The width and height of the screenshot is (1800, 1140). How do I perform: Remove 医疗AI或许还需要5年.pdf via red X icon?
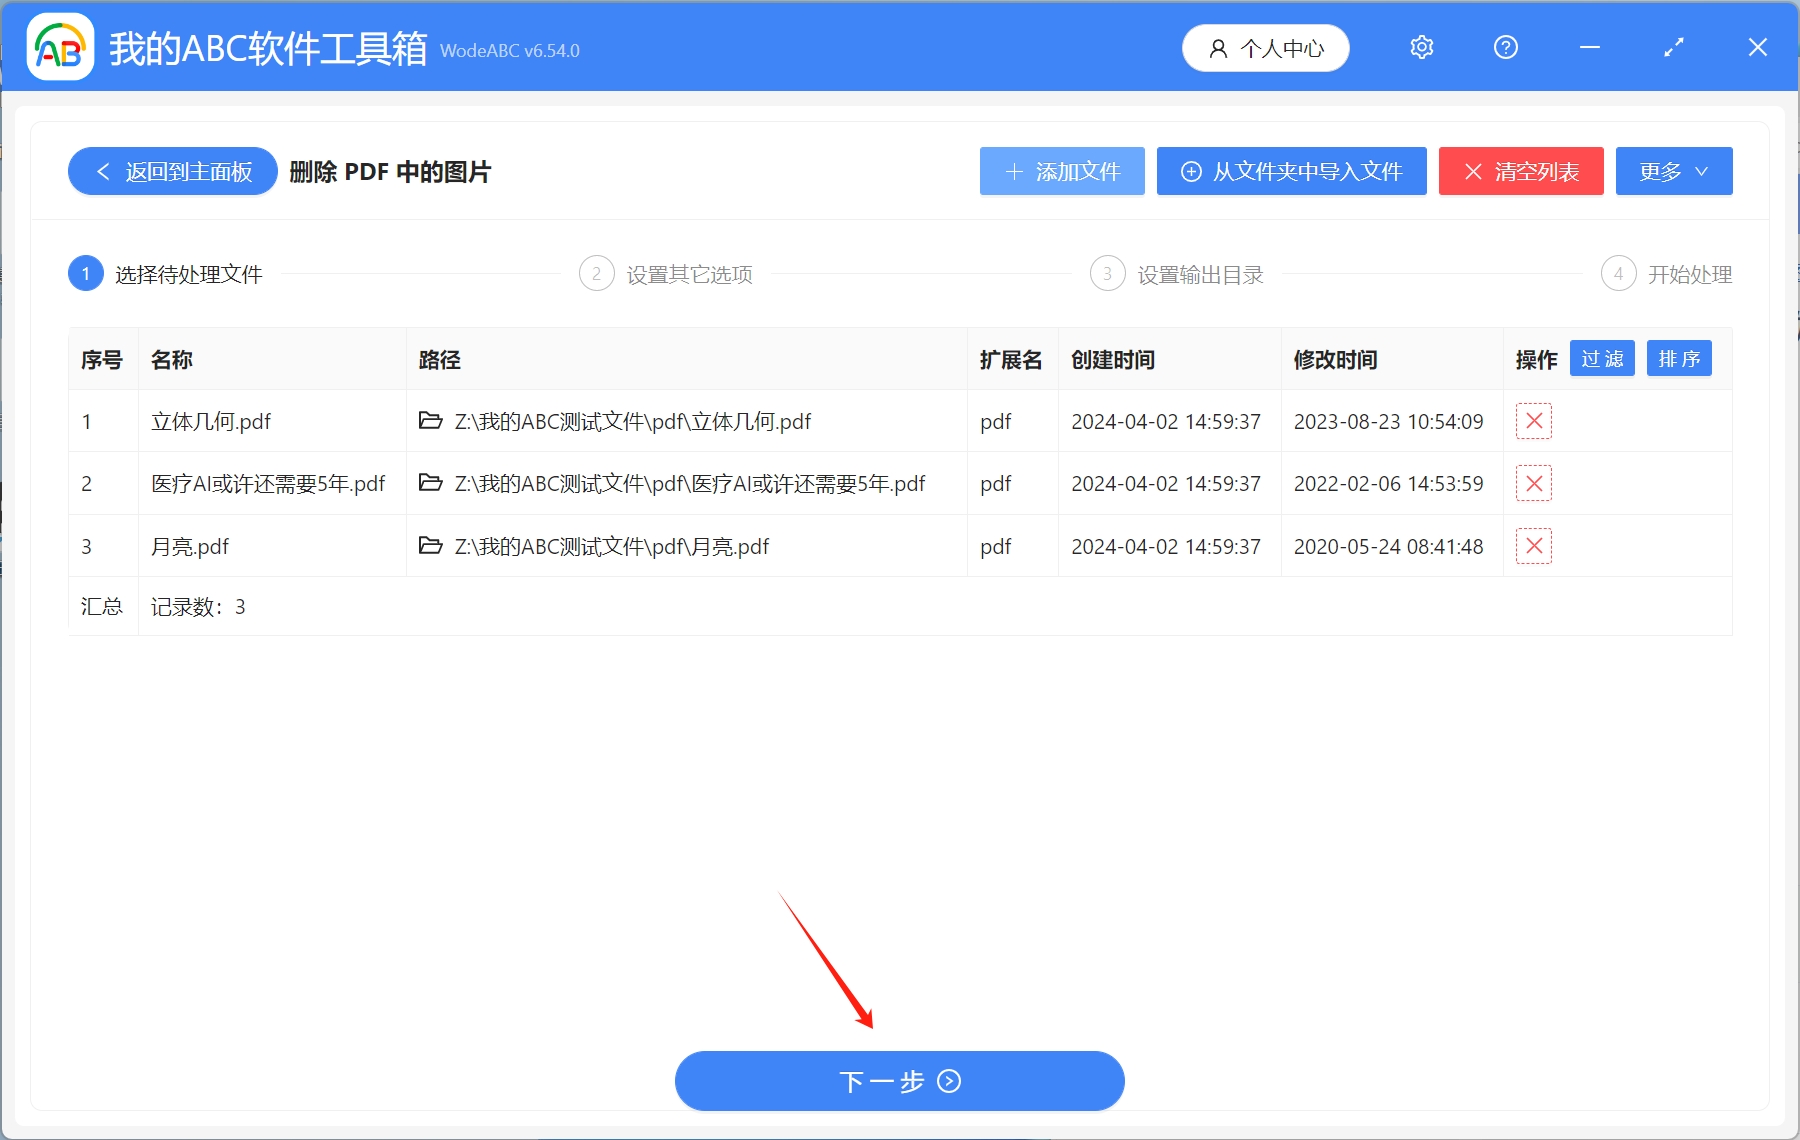[x=1533, y=483]
